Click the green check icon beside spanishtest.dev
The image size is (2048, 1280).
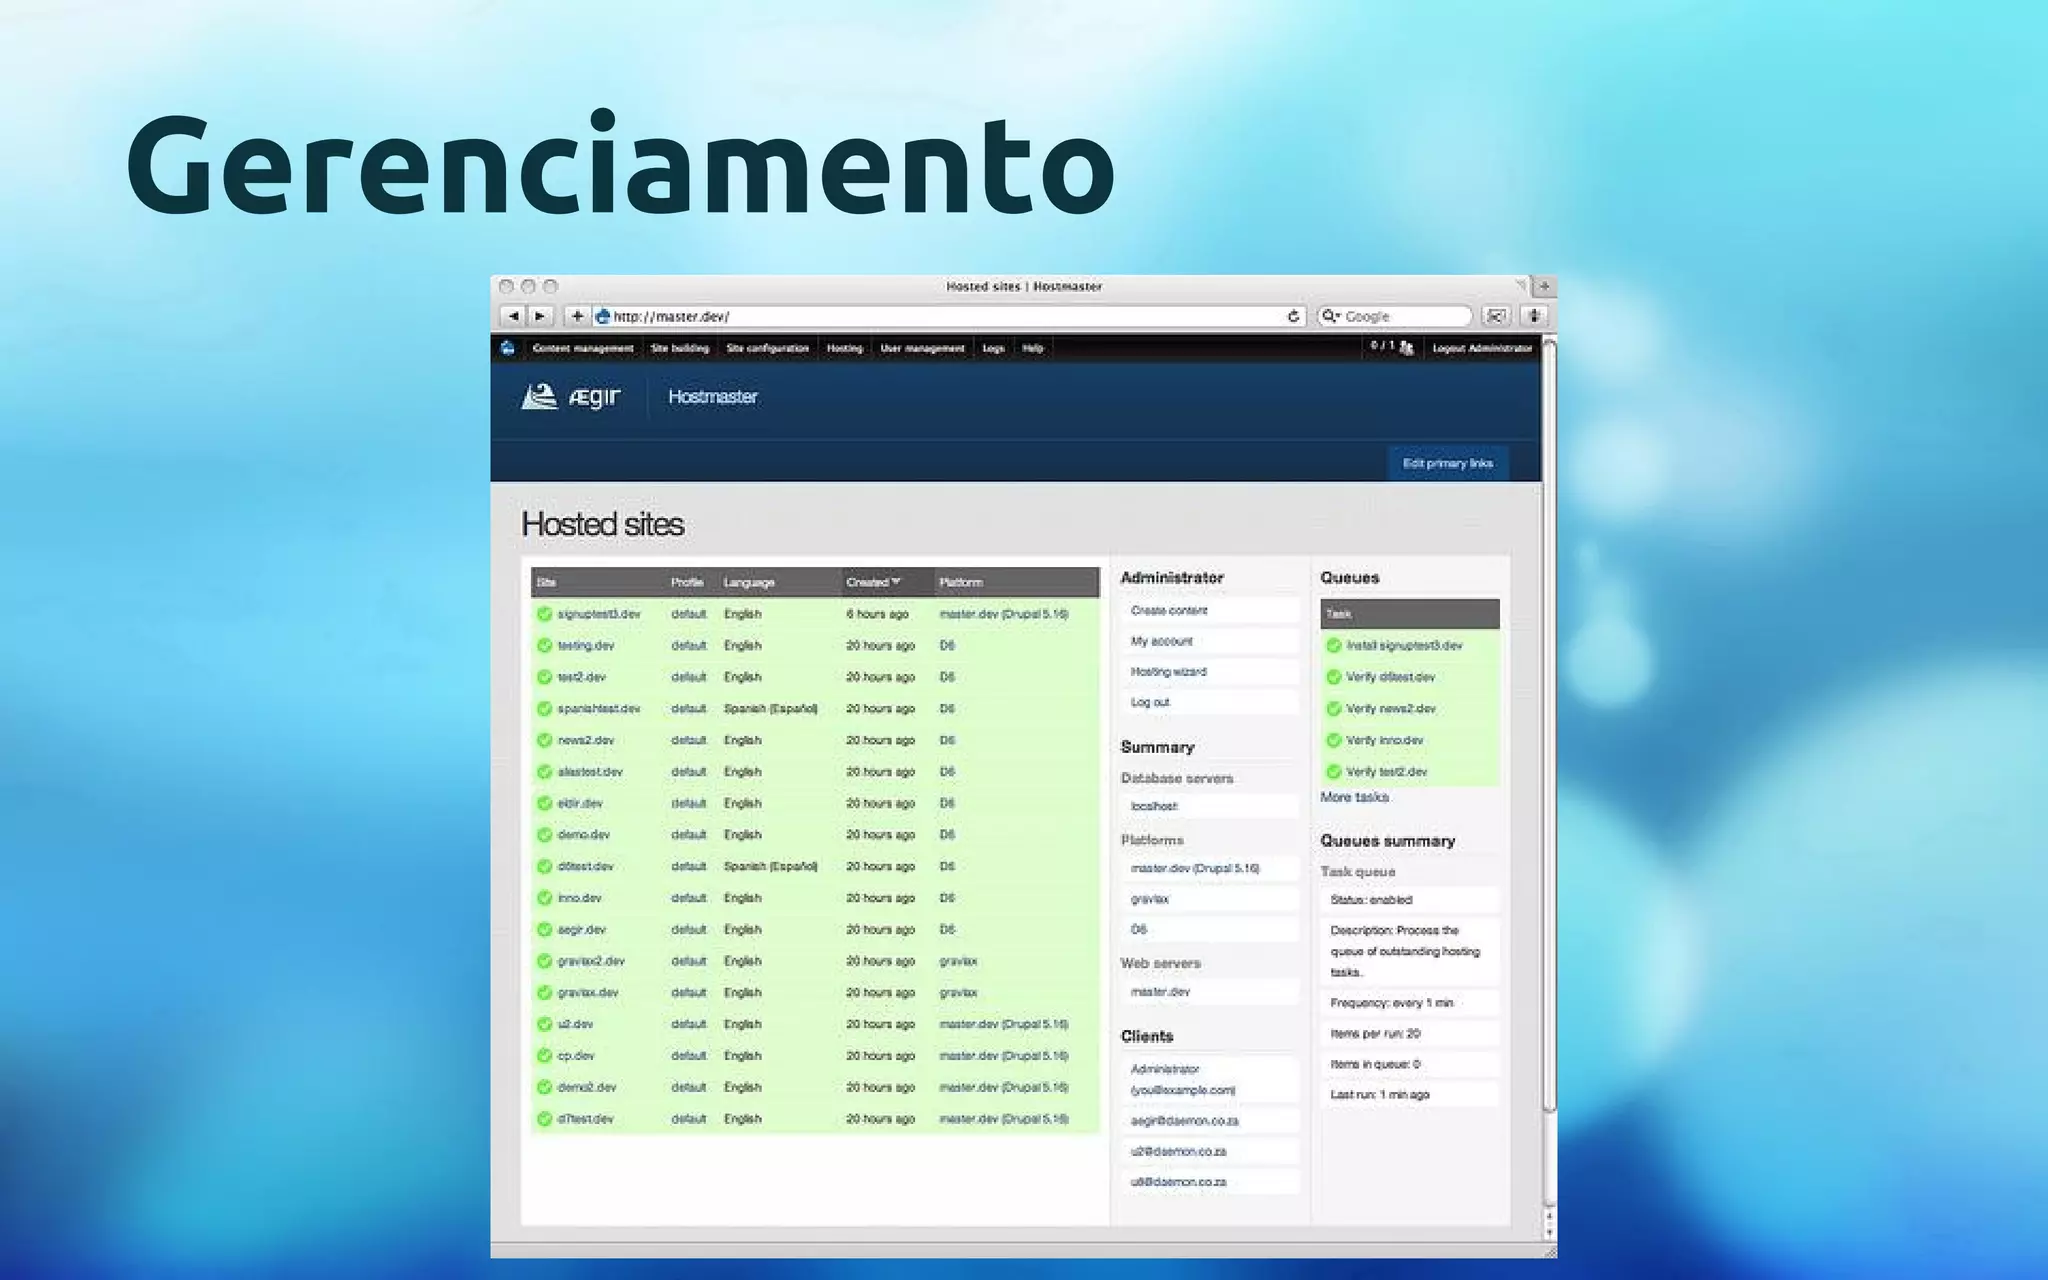[544, 709]
